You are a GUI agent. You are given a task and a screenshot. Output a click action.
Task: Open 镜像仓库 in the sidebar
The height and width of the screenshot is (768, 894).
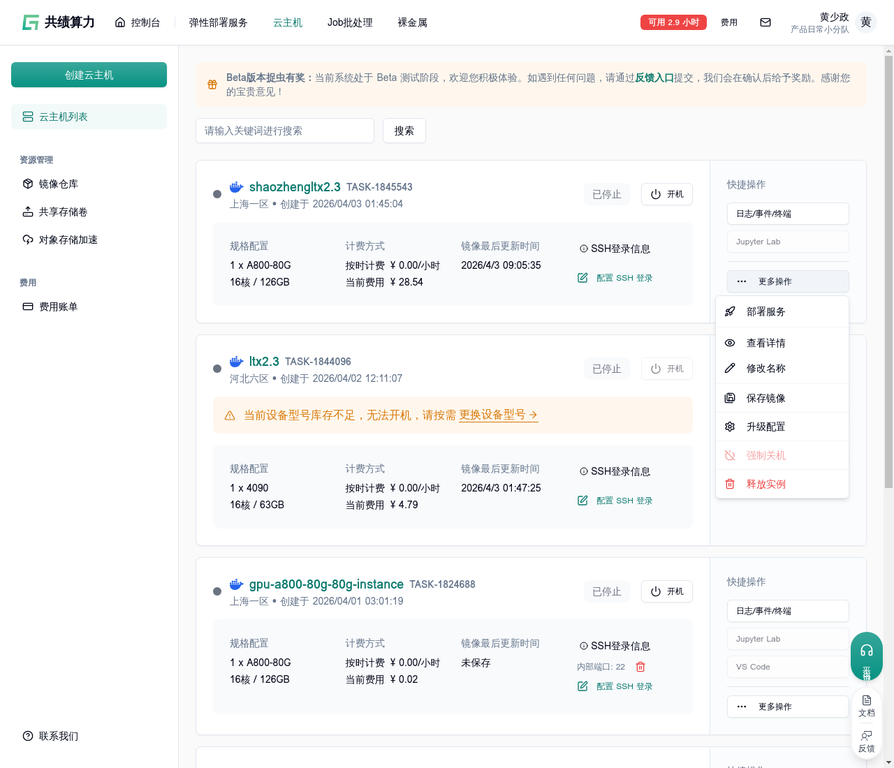pos(58,184)
